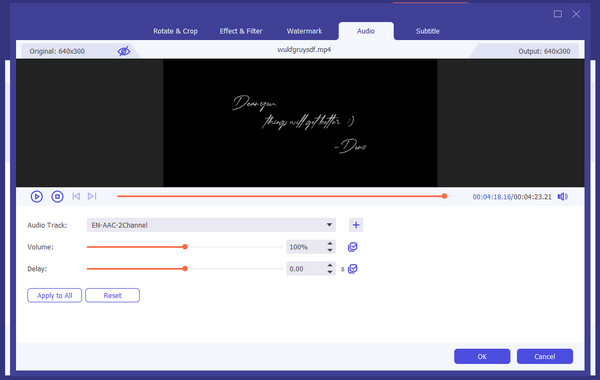Play the video preview
Image resolution: width=600 pixels, height=380 pixels.
tap(37, 197)
